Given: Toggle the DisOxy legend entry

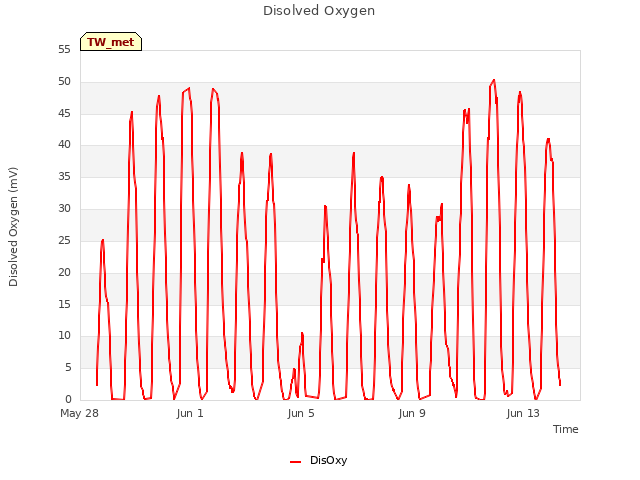Looking at the screenshot, I should (318, 460).
